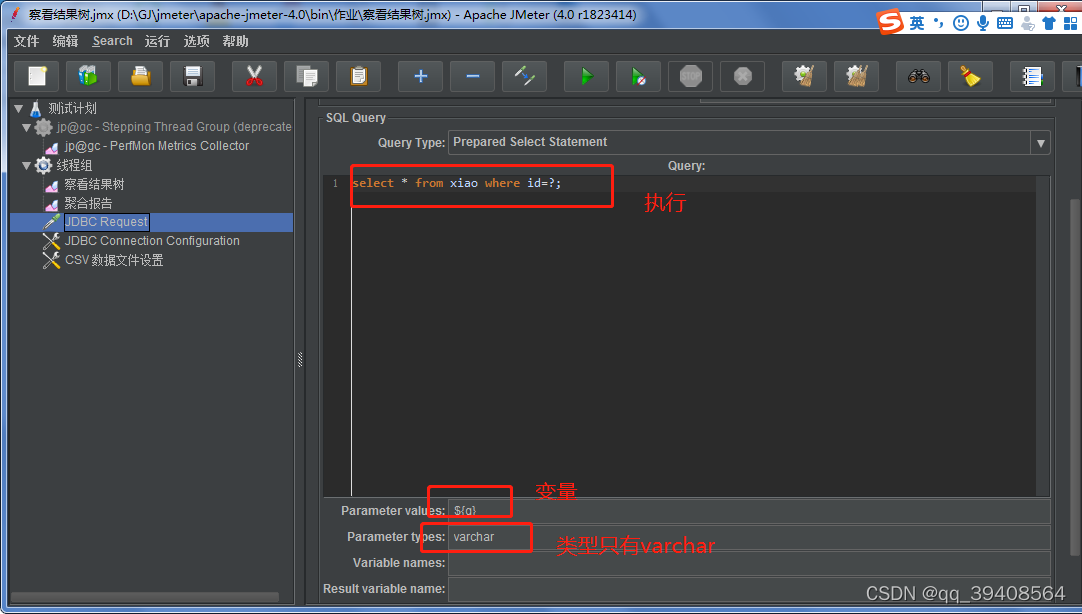
Task: Select 聚合报告 in the tree
Action: click(88, 204)
